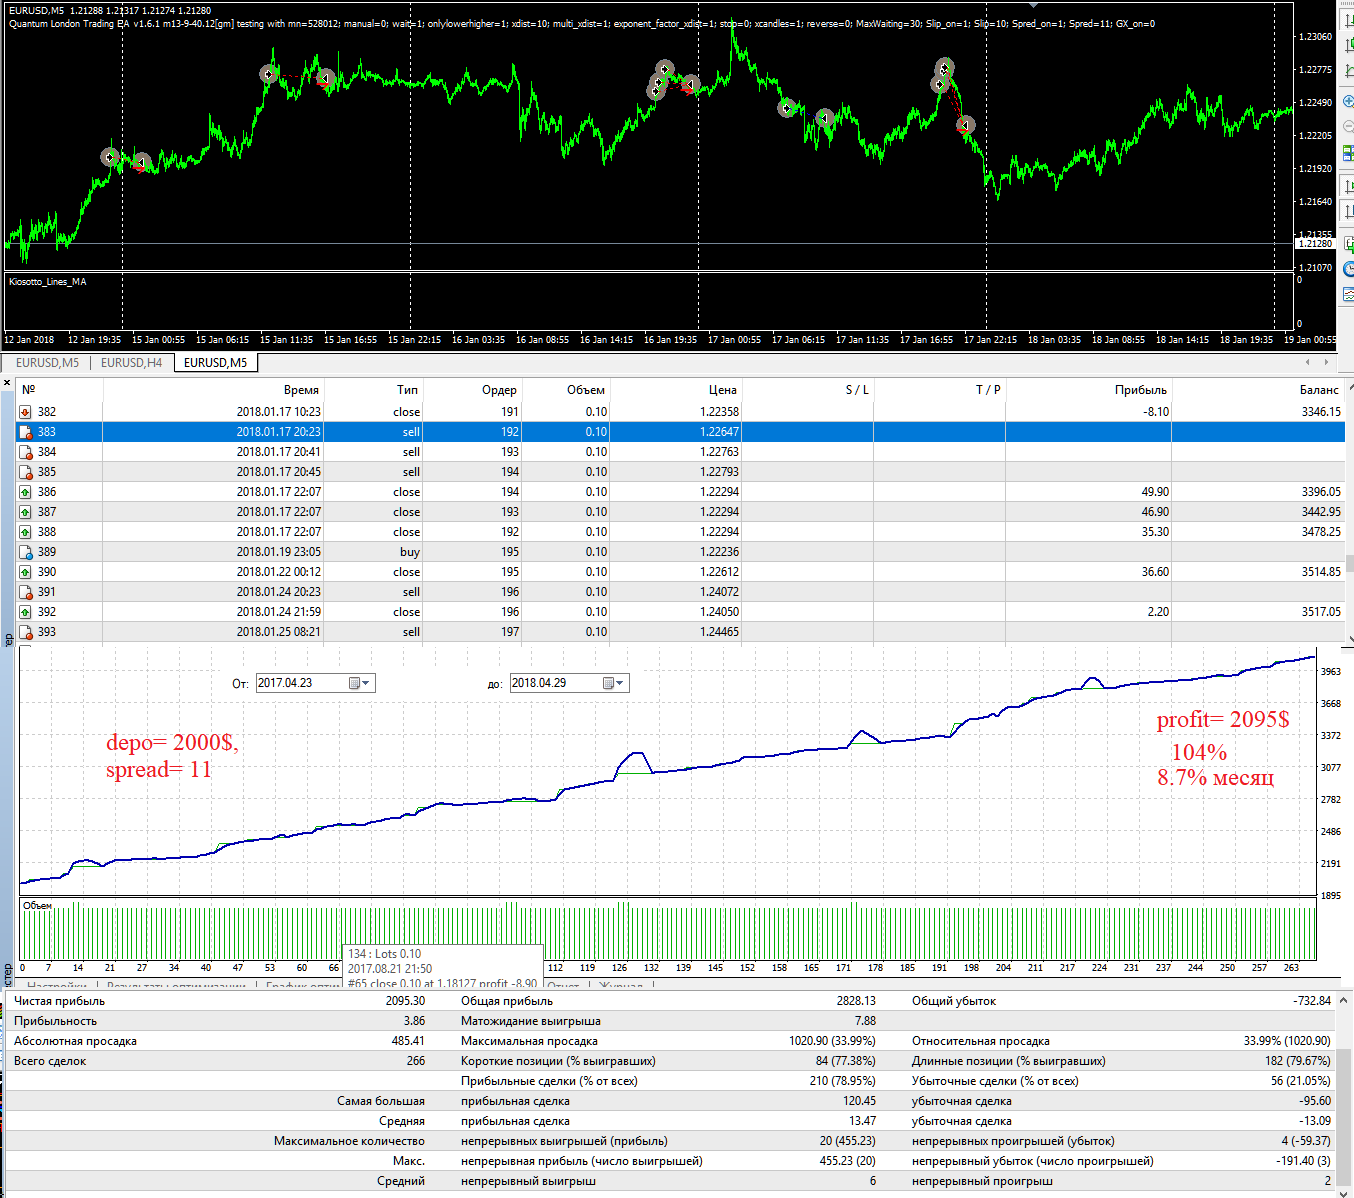Click the green close icon on row 390
The height and width of the screenshot is (1198, 1354).
coord(26,572)
